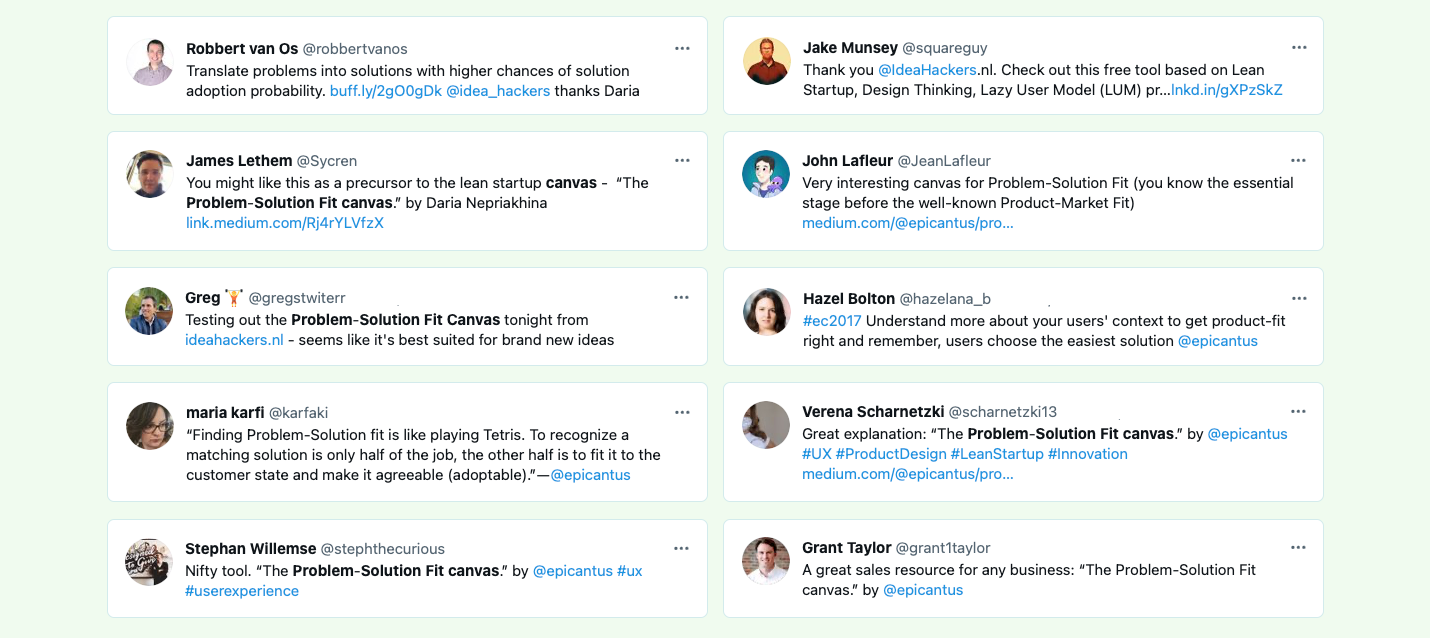Expand the options menu on Grant Taylor's tweet
Screen dimensions: 1430x638
tap(1298, 547)
